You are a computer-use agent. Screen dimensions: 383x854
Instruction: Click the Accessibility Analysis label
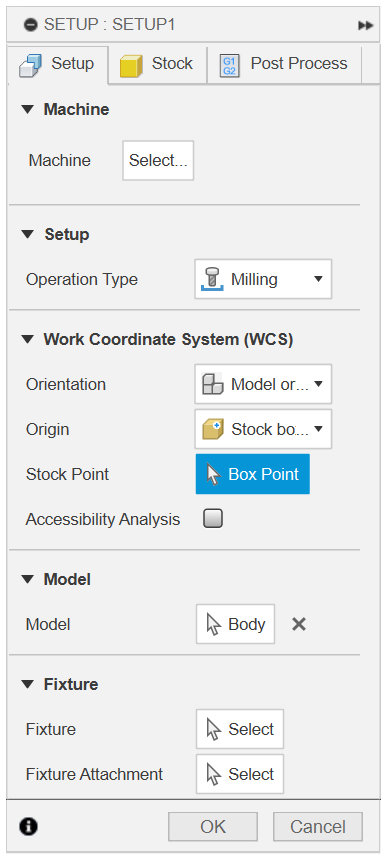click(x=103, y=520)
